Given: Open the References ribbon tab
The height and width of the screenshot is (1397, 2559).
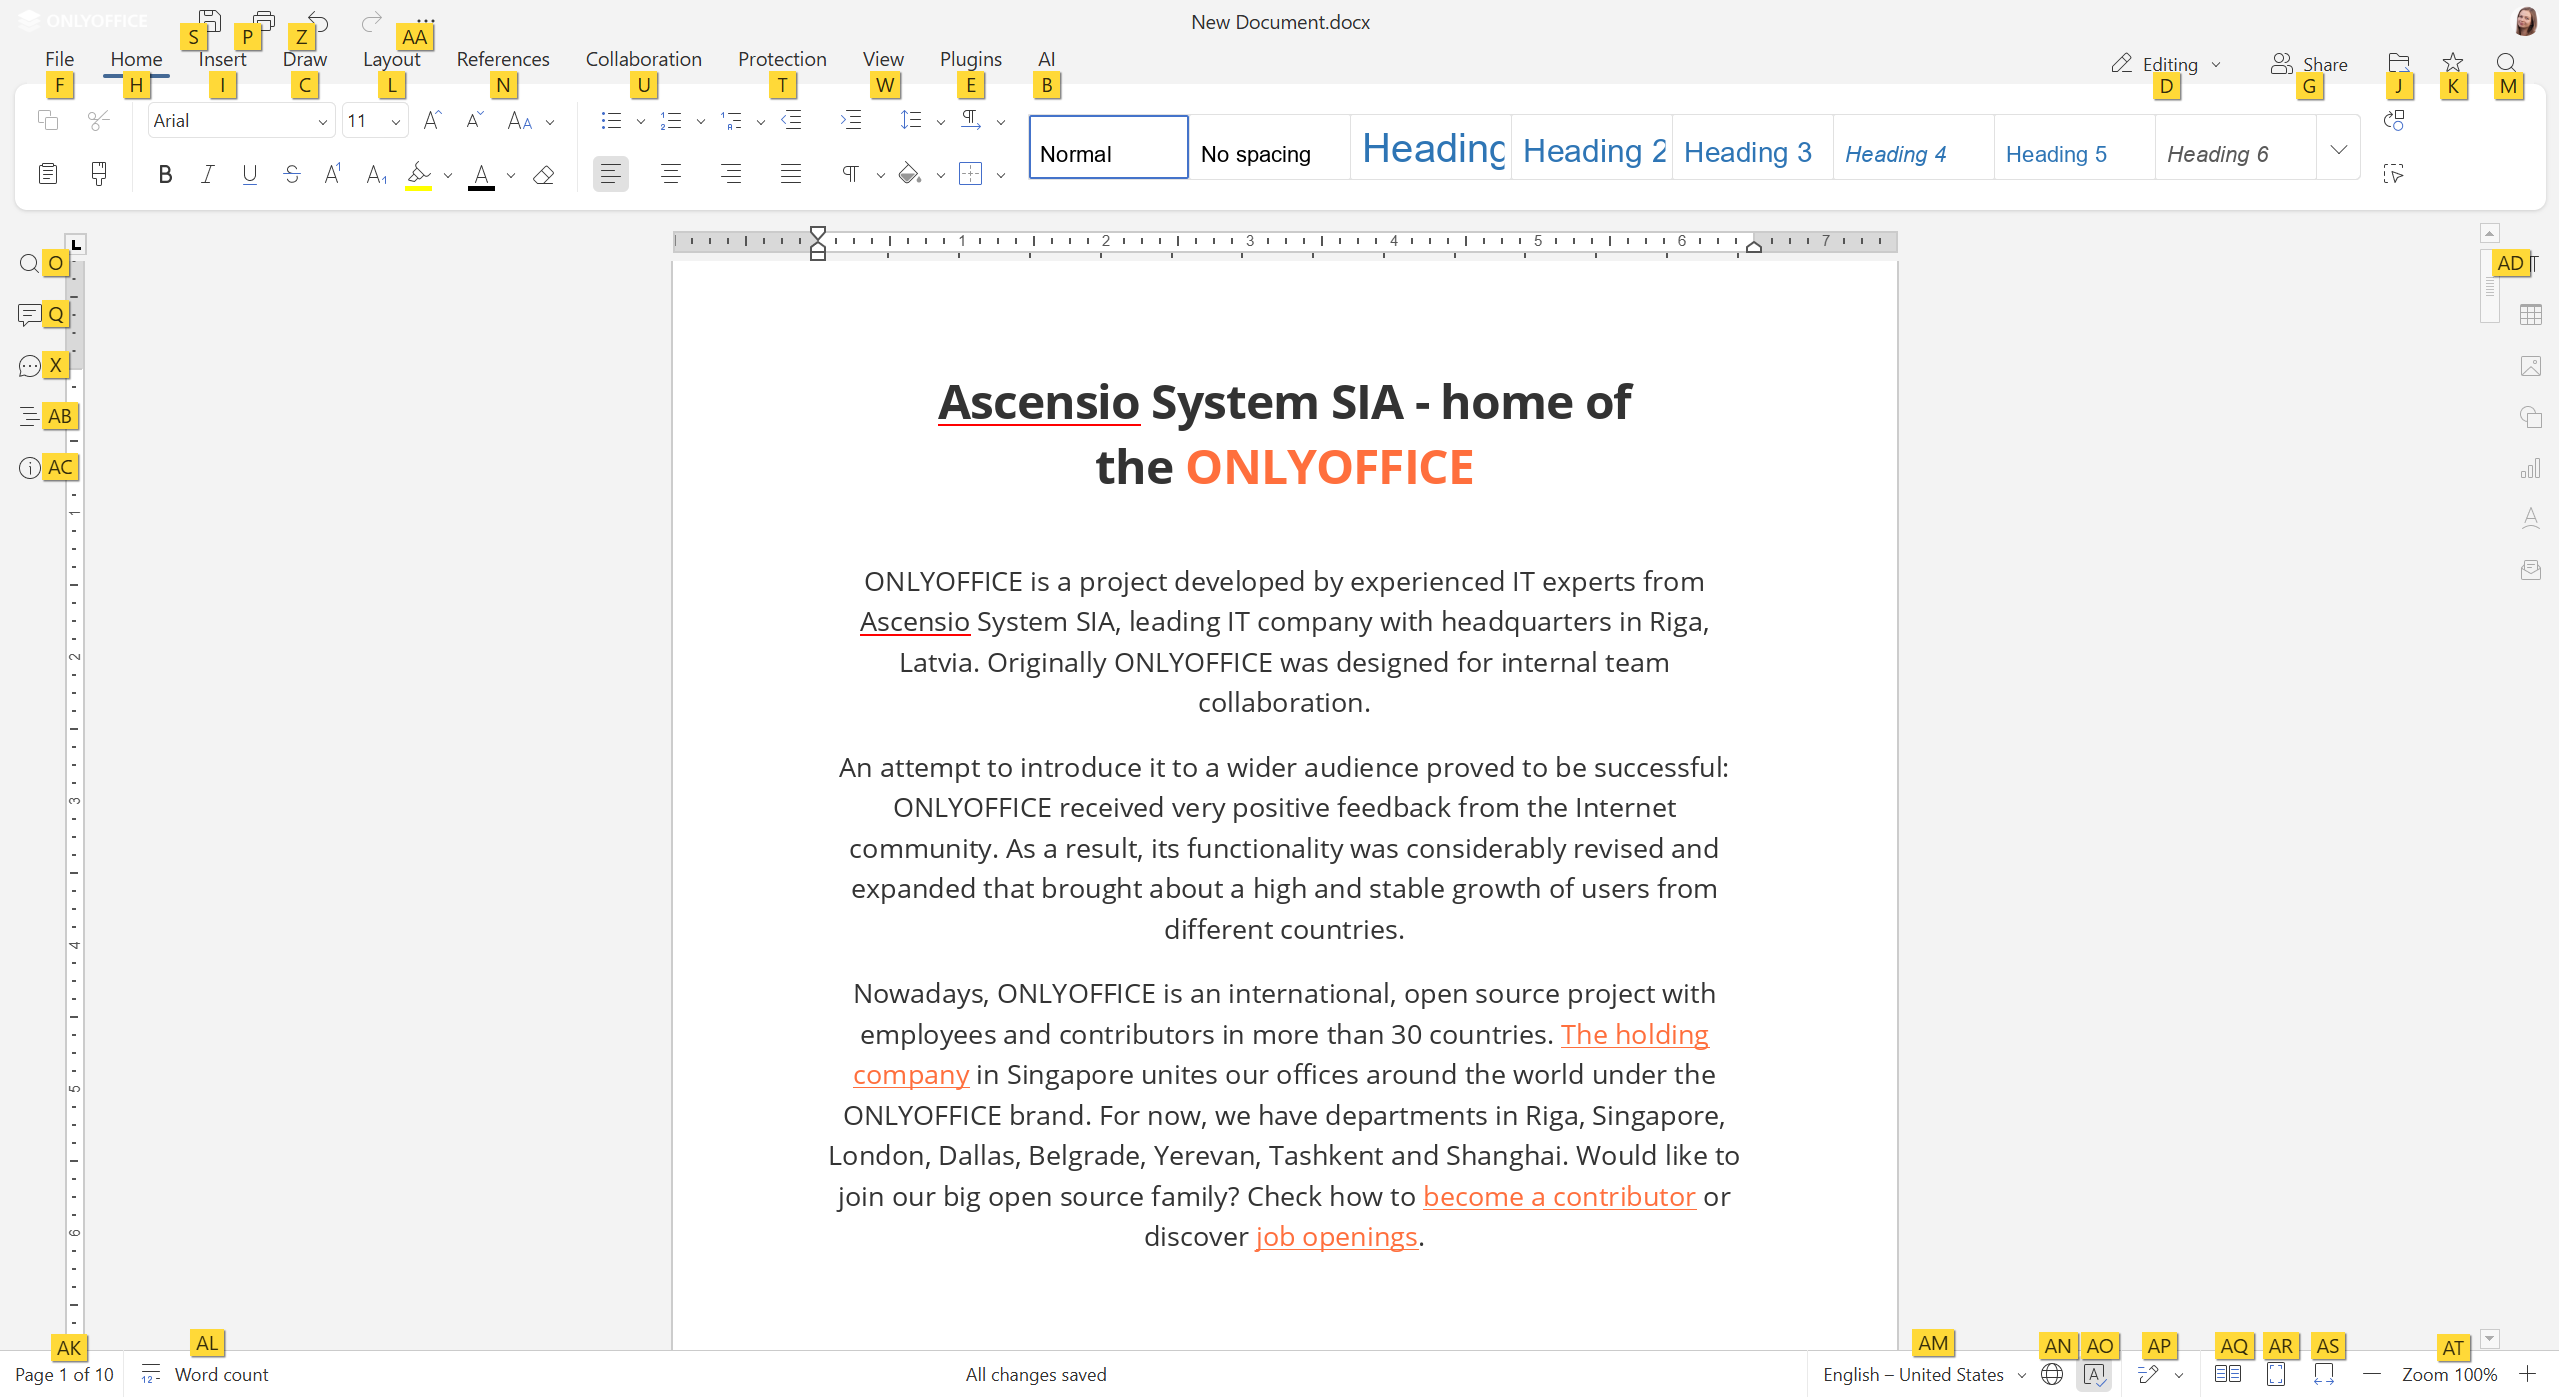Looking at the screenshot, I should 503,59.
